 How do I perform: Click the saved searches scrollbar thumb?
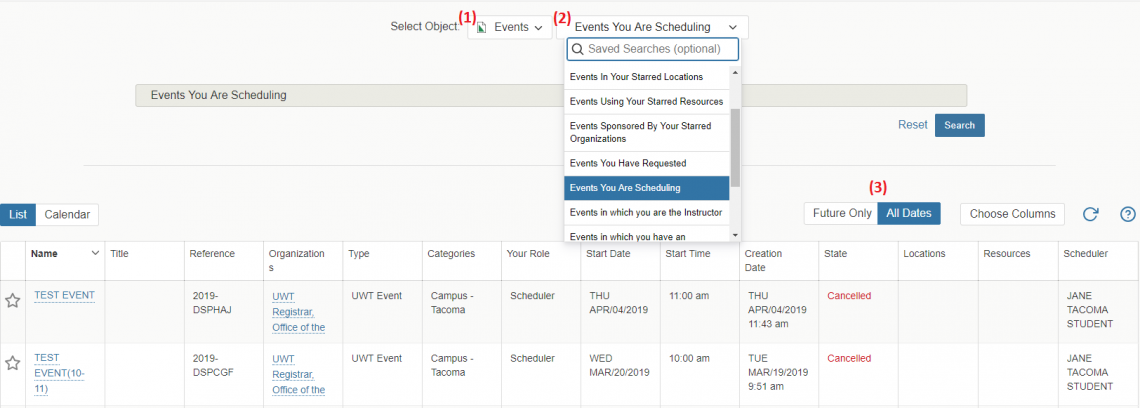(x=735, y=147)
